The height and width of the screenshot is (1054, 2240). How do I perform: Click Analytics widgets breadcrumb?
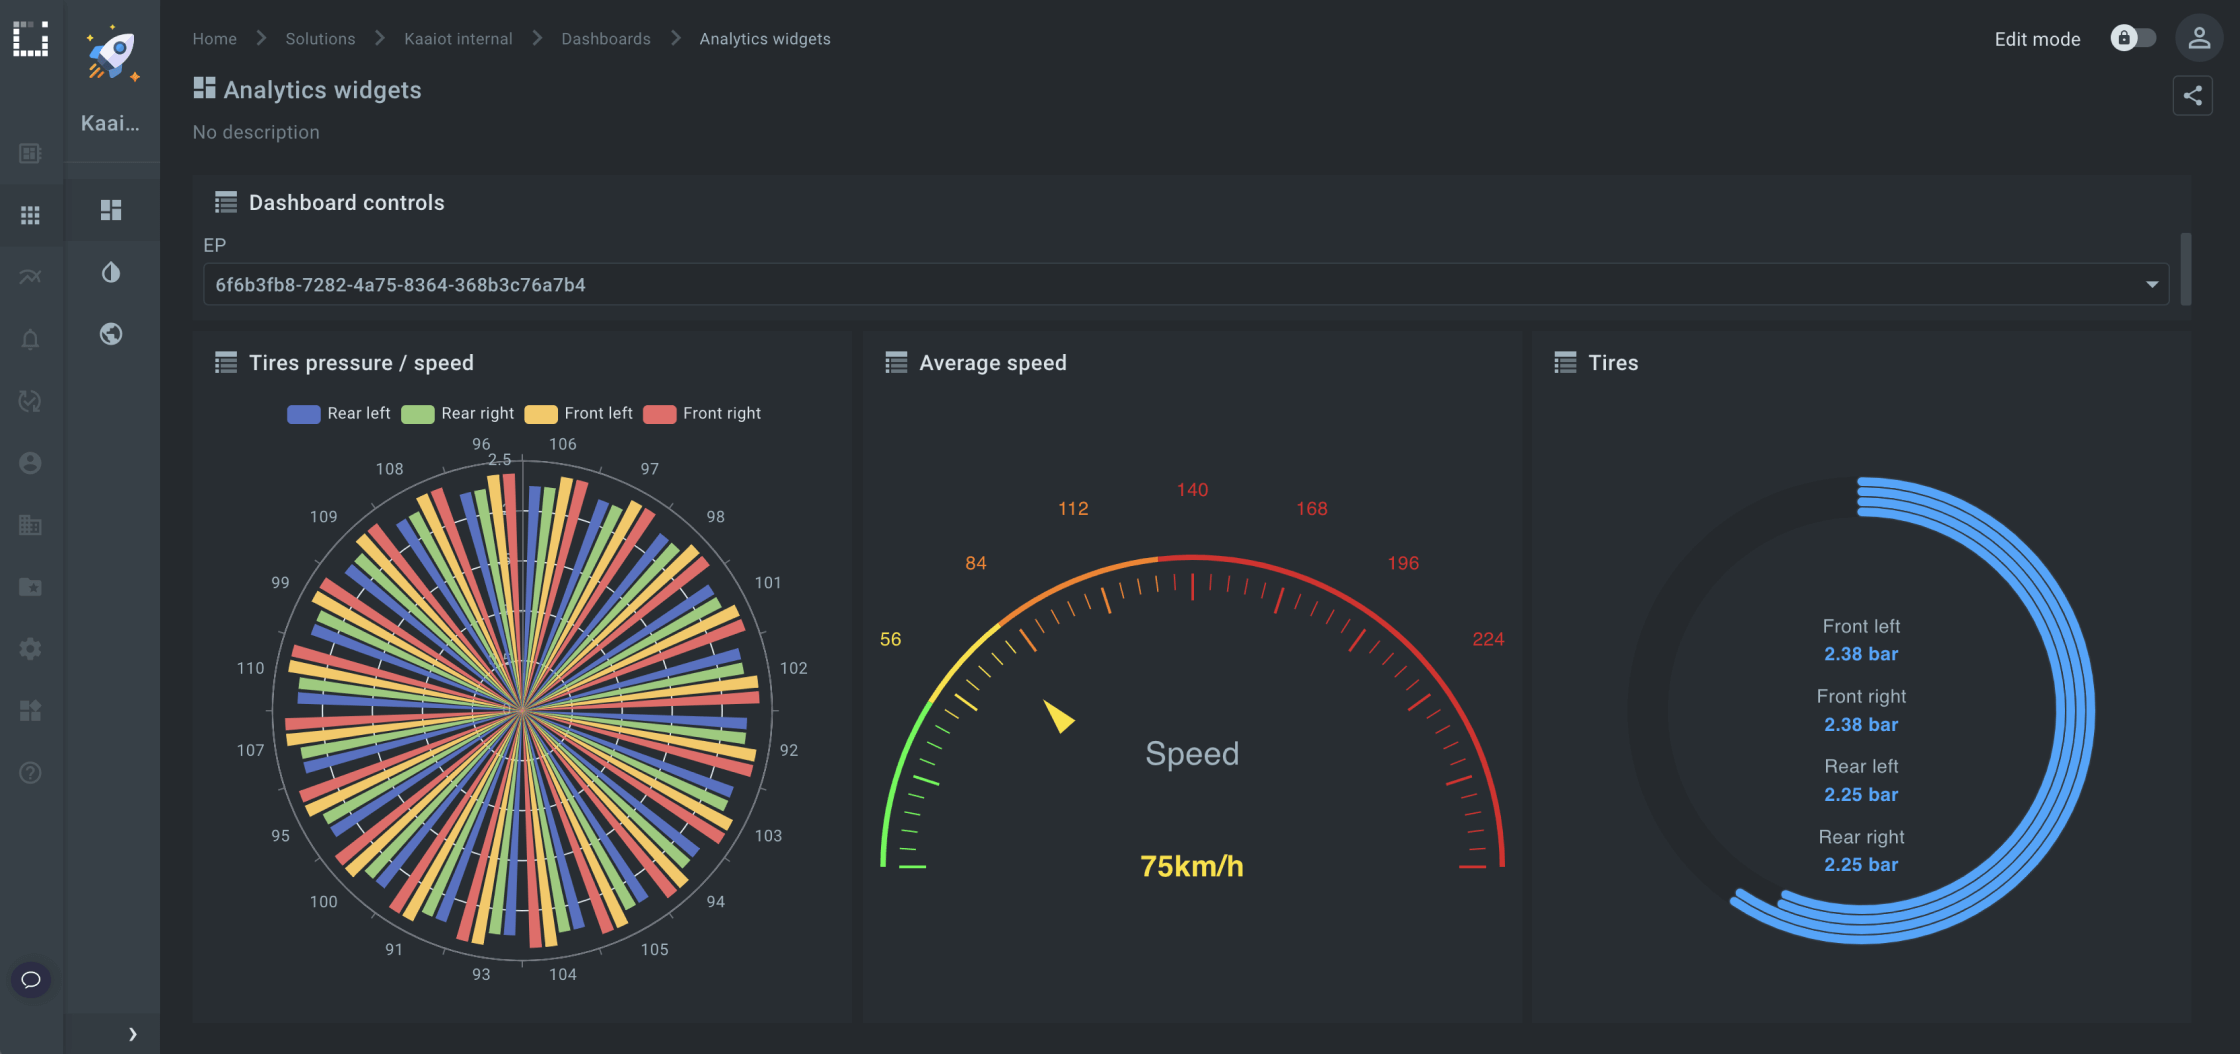[765, 38]
